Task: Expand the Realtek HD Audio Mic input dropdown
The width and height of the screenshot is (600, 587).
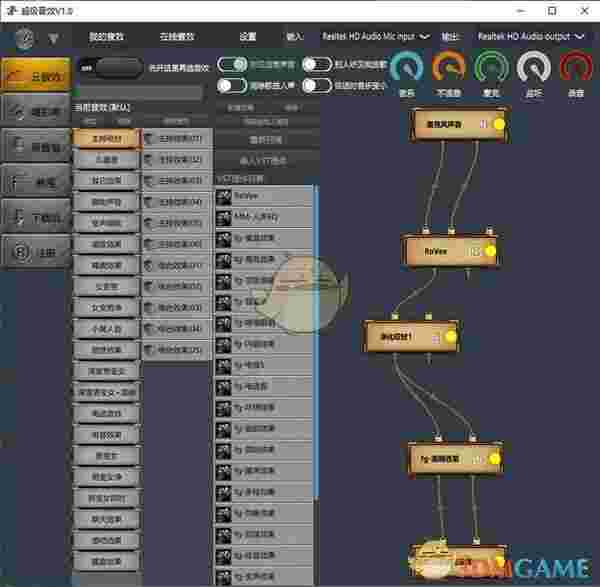Action: (x=376, y=36)
